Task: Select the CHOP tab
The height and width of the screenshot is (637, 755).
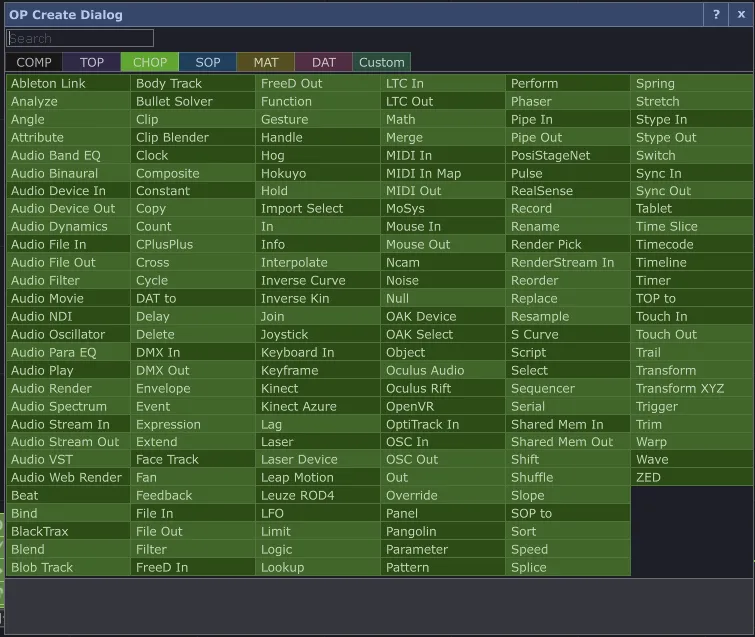Action: tap(150, 62)
